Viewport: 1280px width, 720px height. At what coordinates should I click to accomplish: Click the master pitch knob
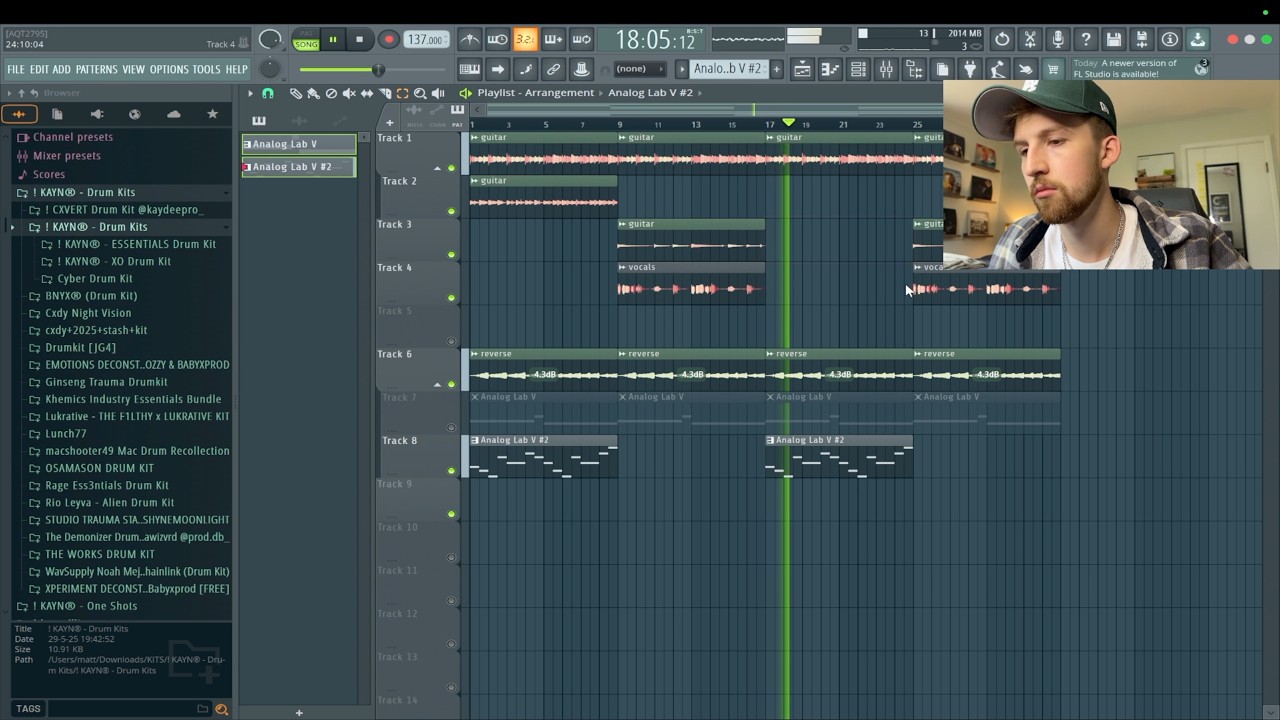[x=270, y=69]
